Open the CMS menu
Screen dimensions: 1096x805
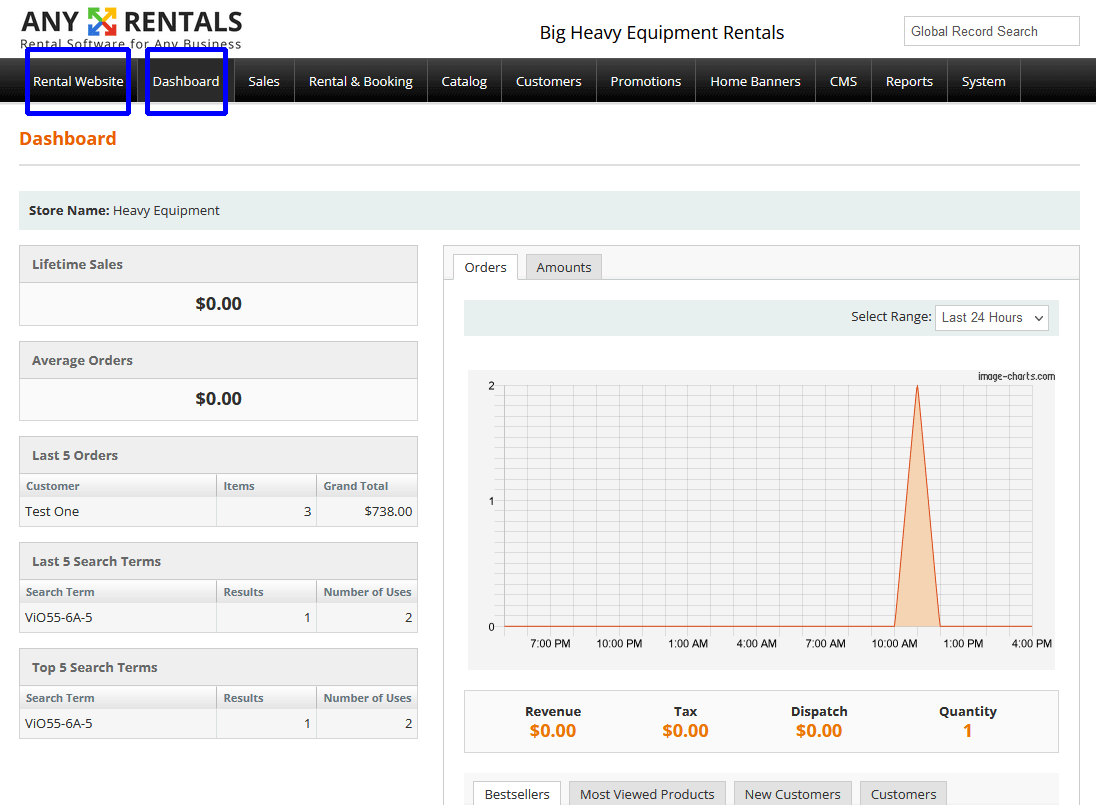(x=843, y=81)
